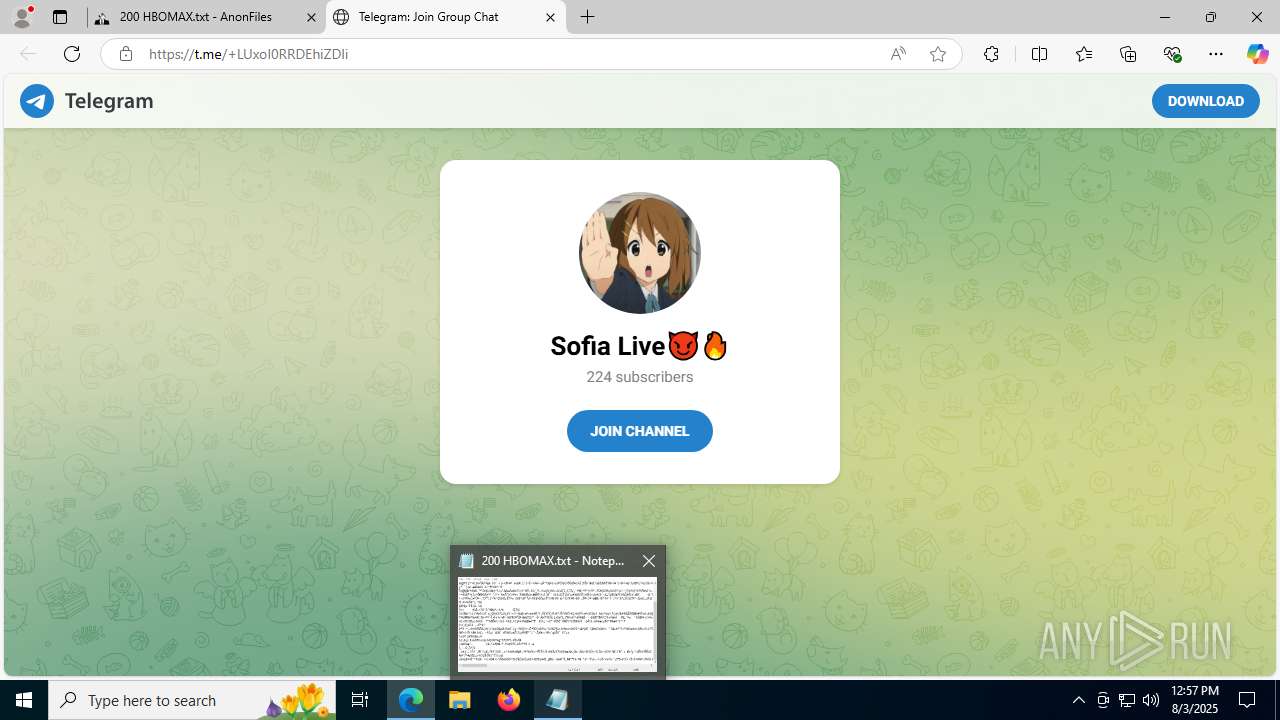Open Task View on taskbar
Screen dimensions: 1280x720
pos(360,700)
